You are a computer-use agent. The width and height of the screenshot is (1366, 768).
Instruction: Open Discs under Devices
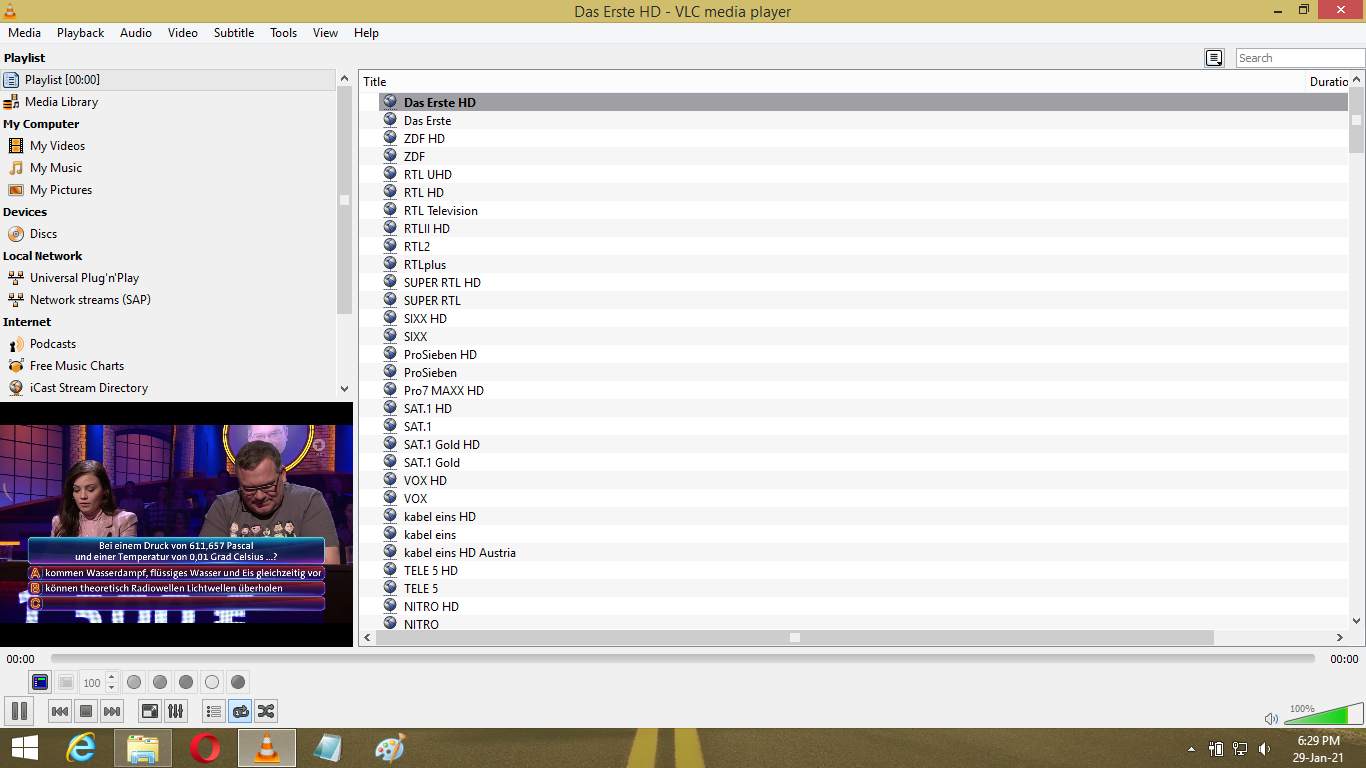coord(43,234)
